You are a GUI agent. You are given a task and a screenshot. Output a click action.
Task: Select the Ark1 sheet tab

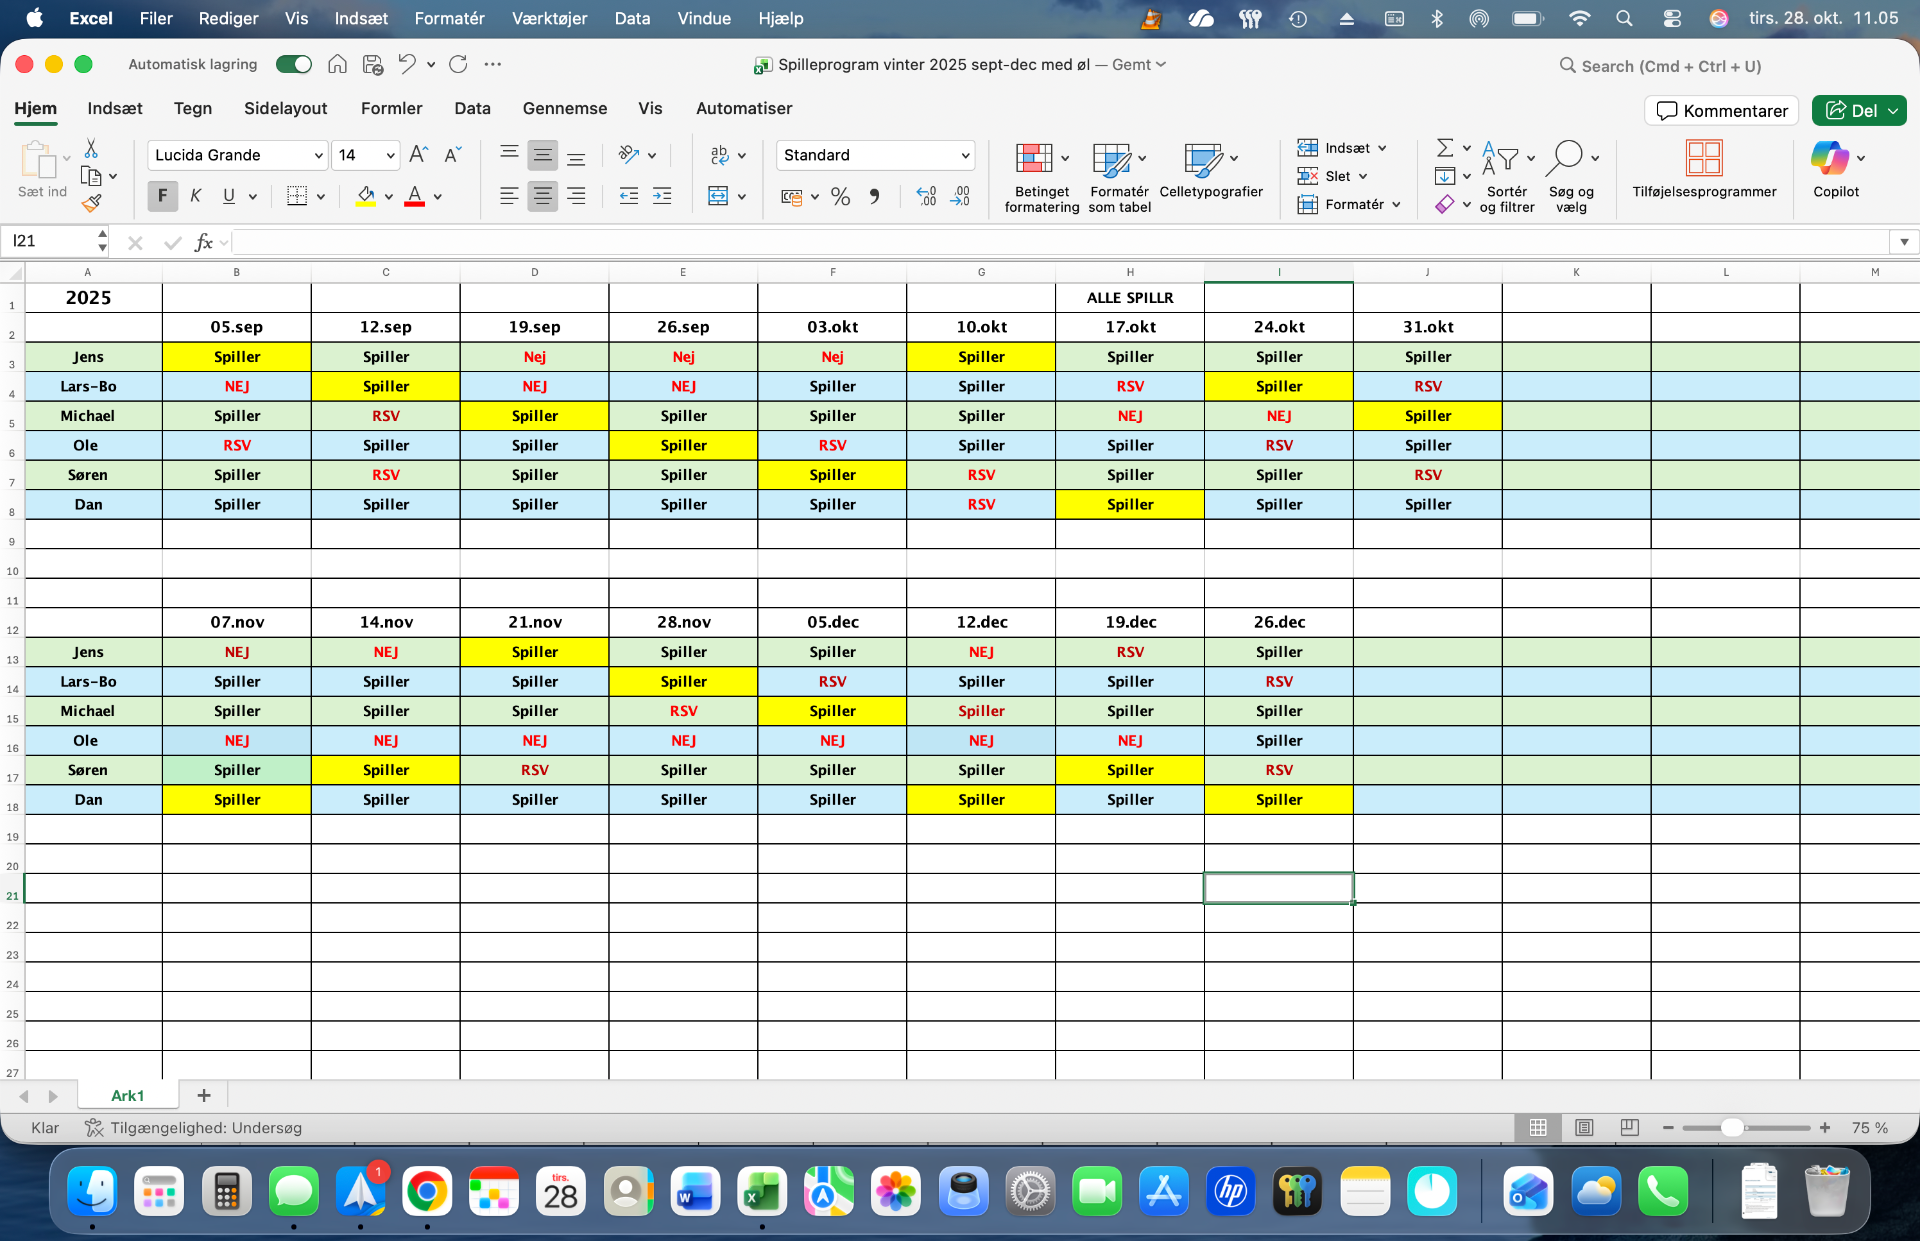click(x=128, y=1095)
